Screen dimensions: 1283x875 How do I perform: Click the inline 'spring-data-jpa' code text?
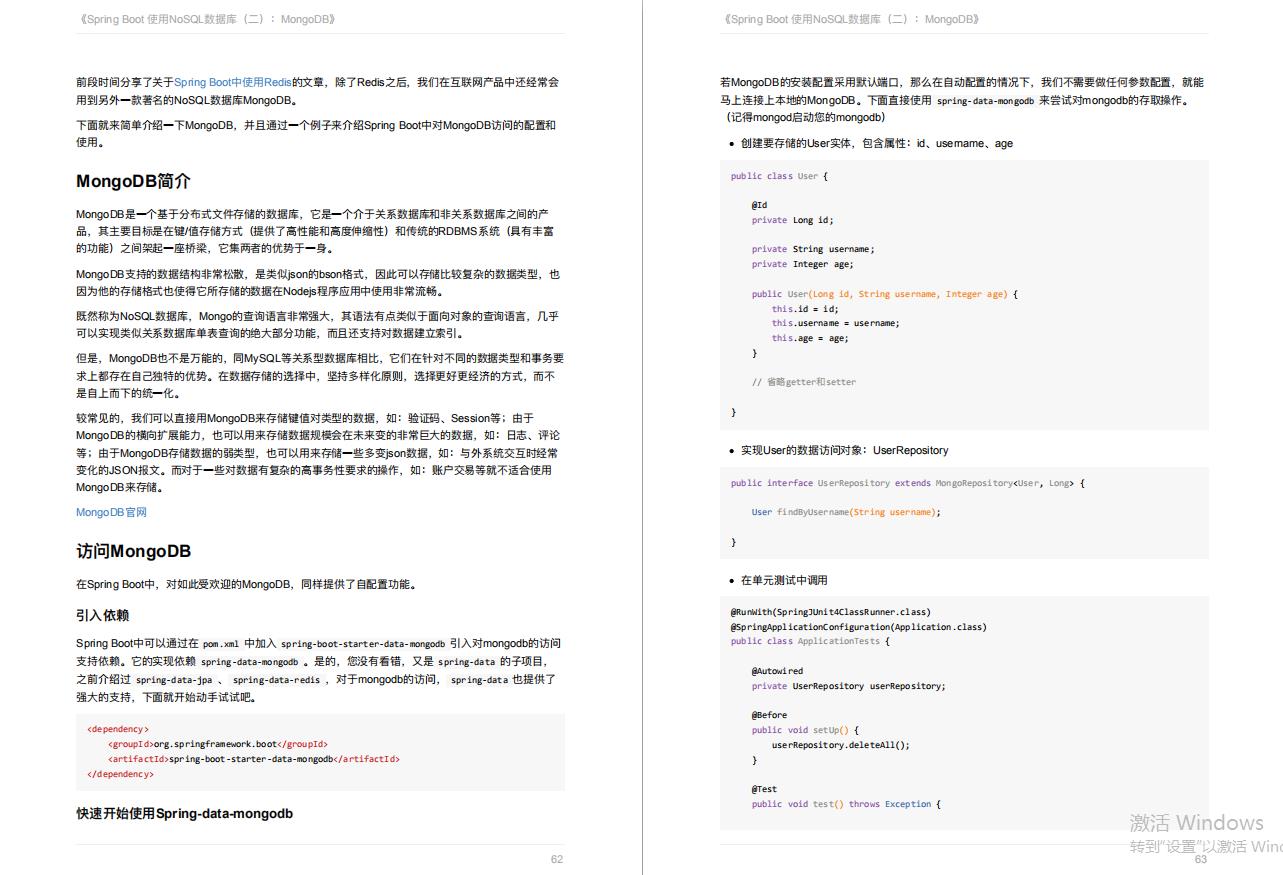(172, 679)
